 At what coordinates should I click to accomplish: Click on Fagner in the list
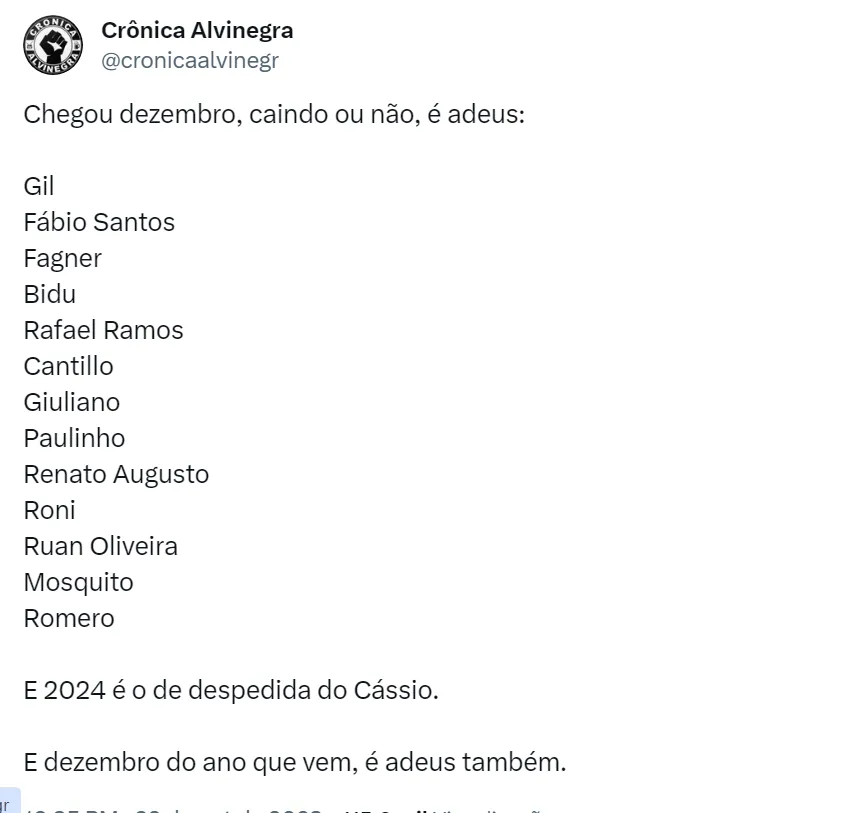point(63,258)
